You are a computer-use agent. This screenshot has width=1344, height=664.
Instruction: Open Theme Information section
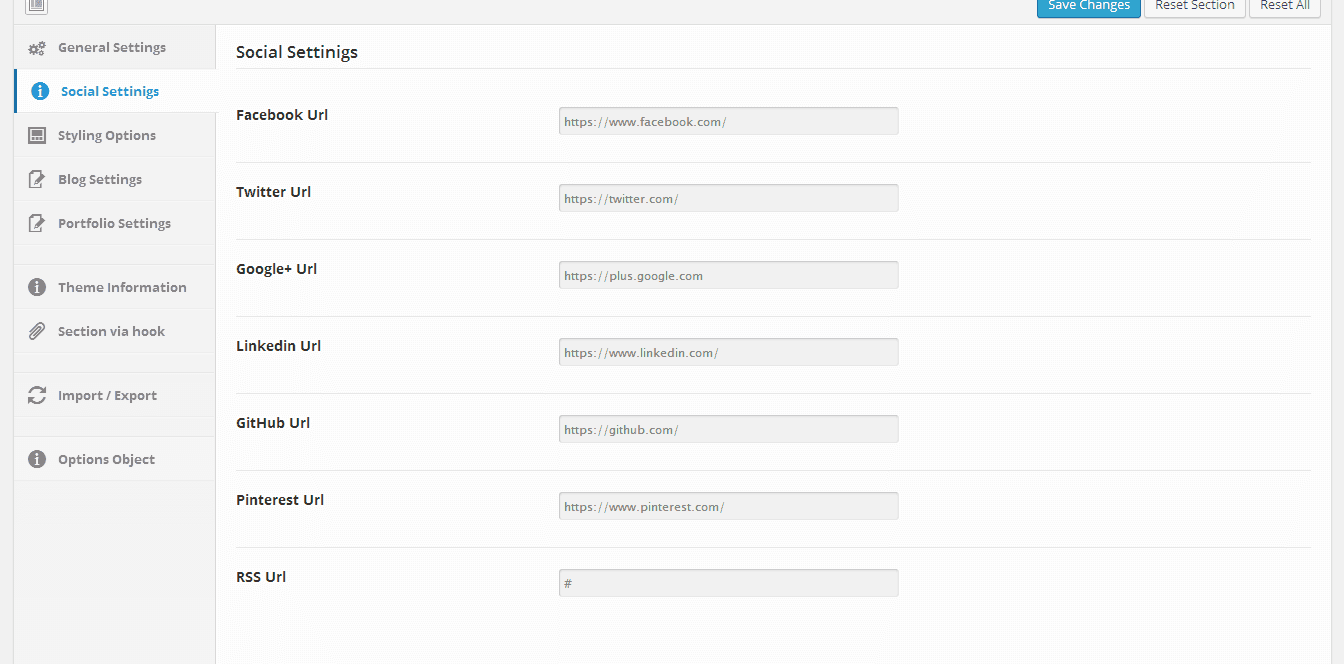click(x=115, y=287)
